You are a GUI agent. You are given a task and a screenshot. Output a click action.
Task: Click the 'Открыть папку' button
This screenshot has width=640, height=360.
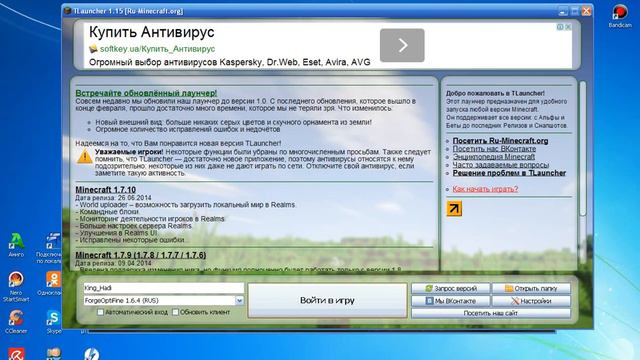(531, 289)
